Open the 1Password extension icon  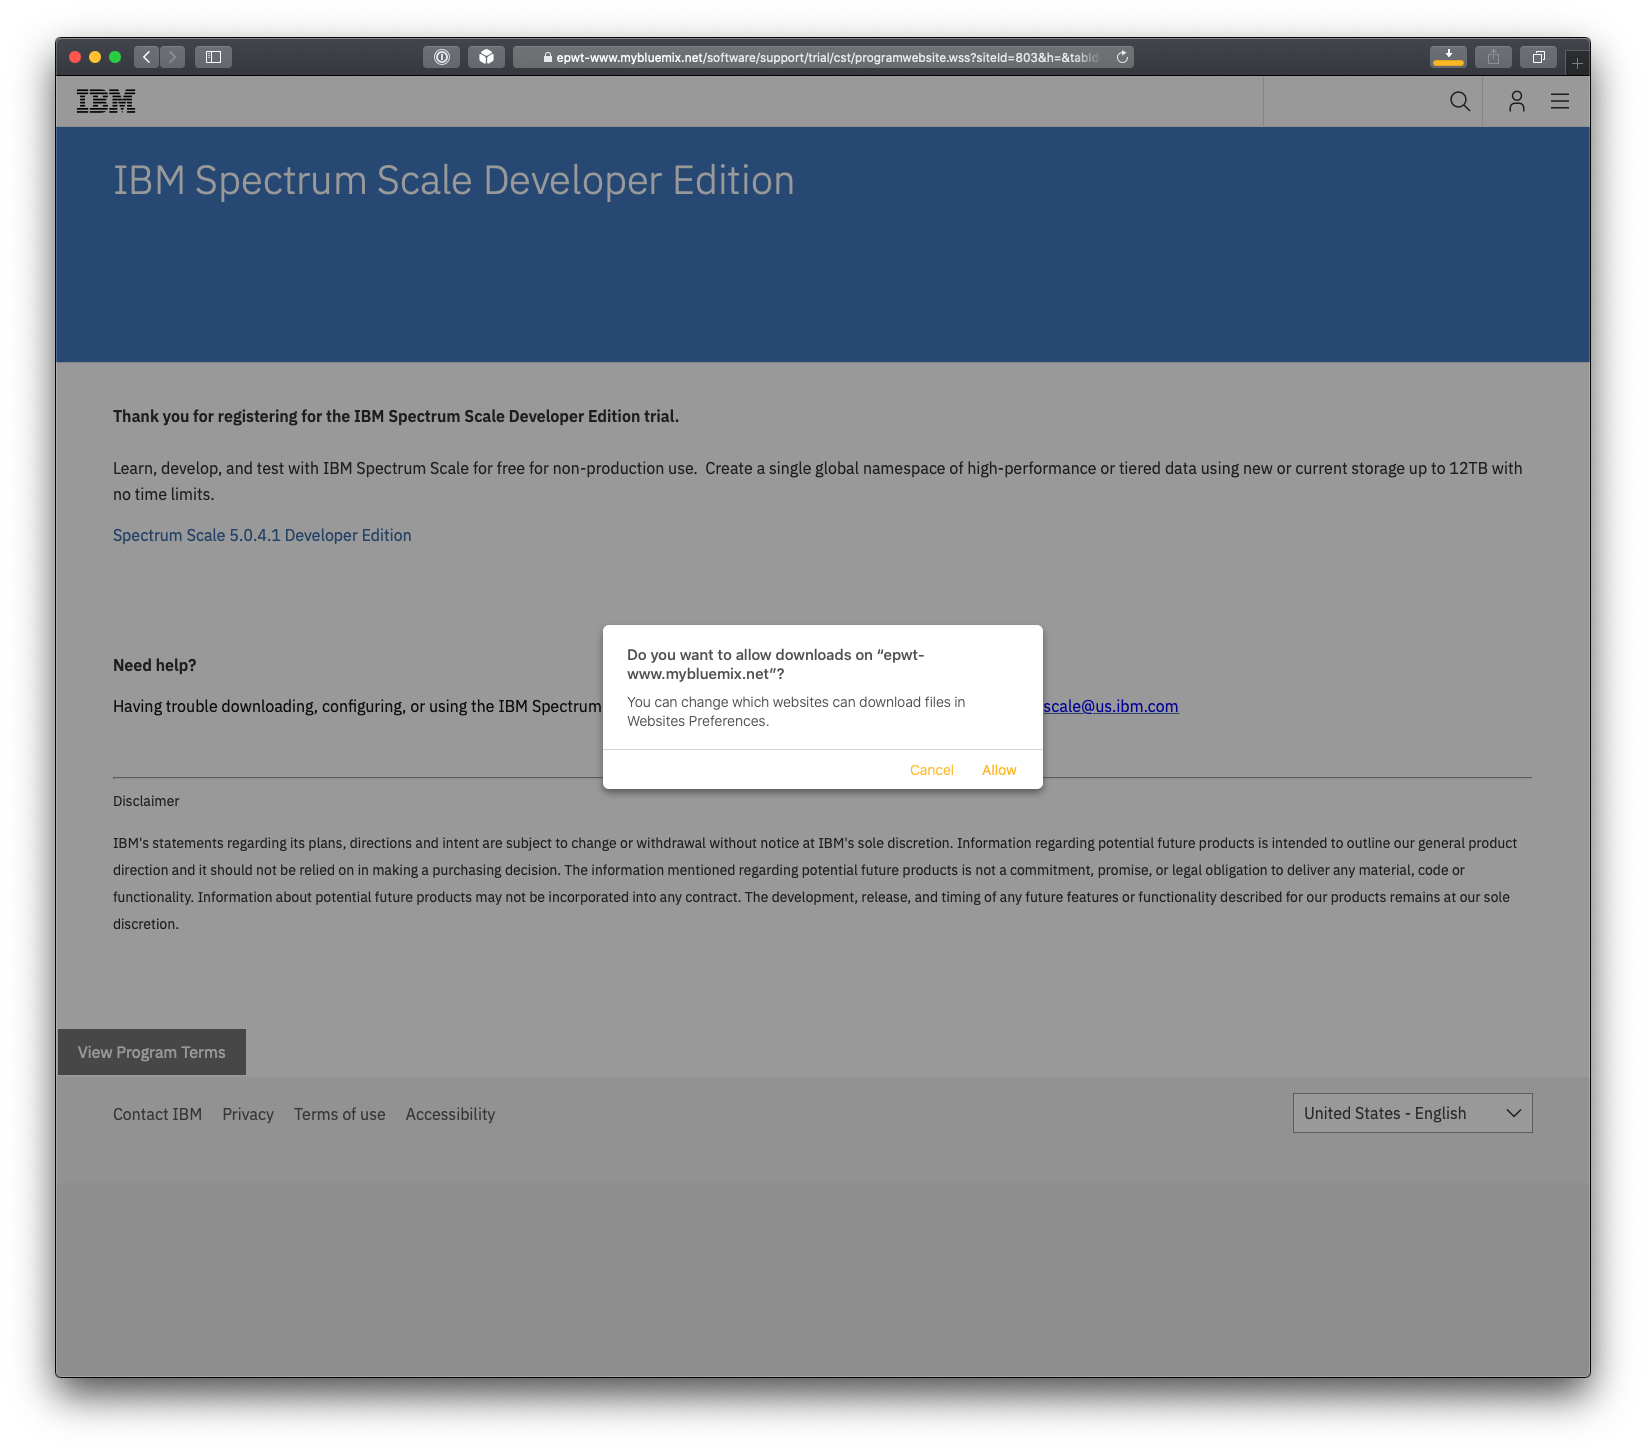click(x=441, y=57)
